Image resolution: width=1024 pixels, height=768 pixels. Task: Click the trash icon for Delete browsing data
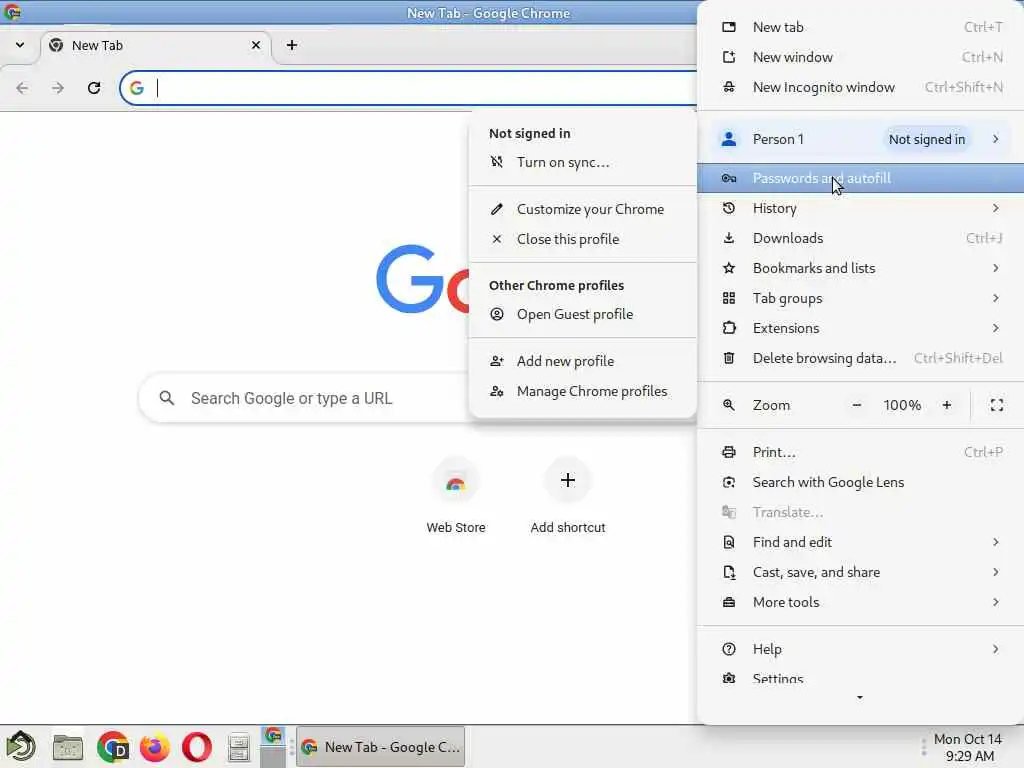click(729, 358)
